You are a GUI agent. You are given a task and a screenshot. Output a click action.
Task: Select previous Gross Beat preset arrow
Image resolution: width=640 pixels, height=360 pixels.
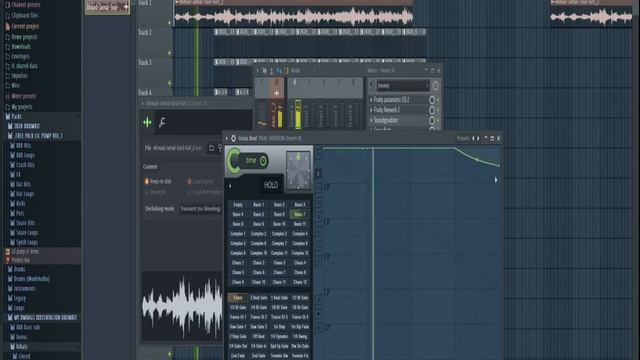click(473, 138)
